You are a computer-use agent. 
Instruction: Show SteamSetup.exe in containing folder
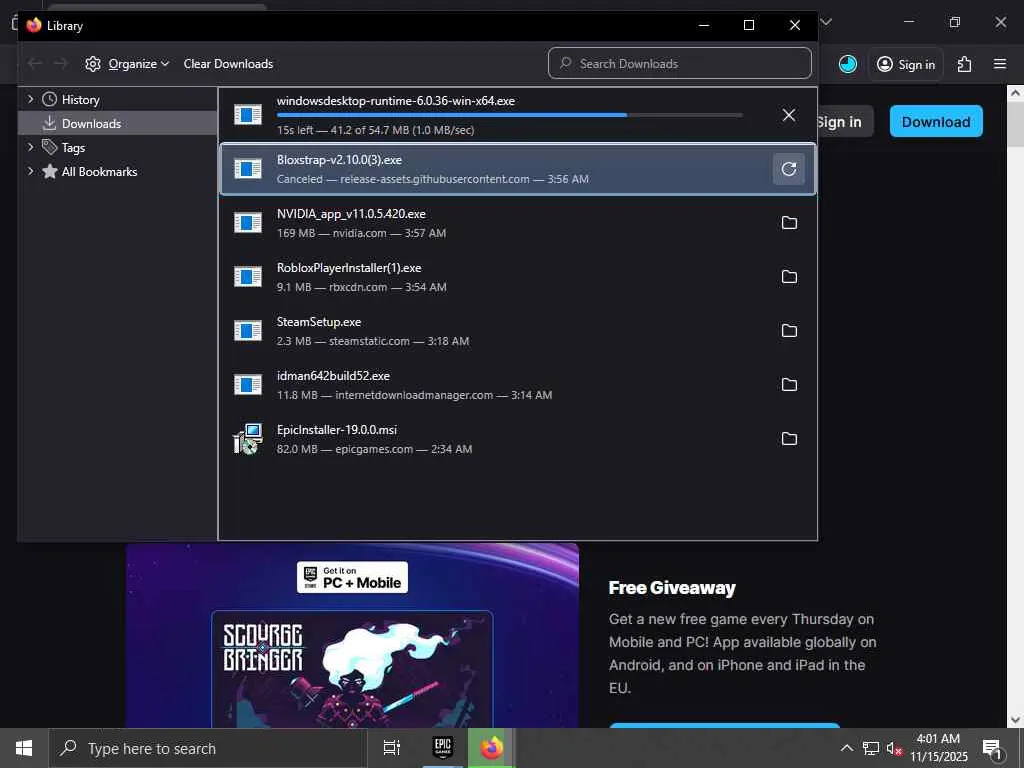point(789,330)
